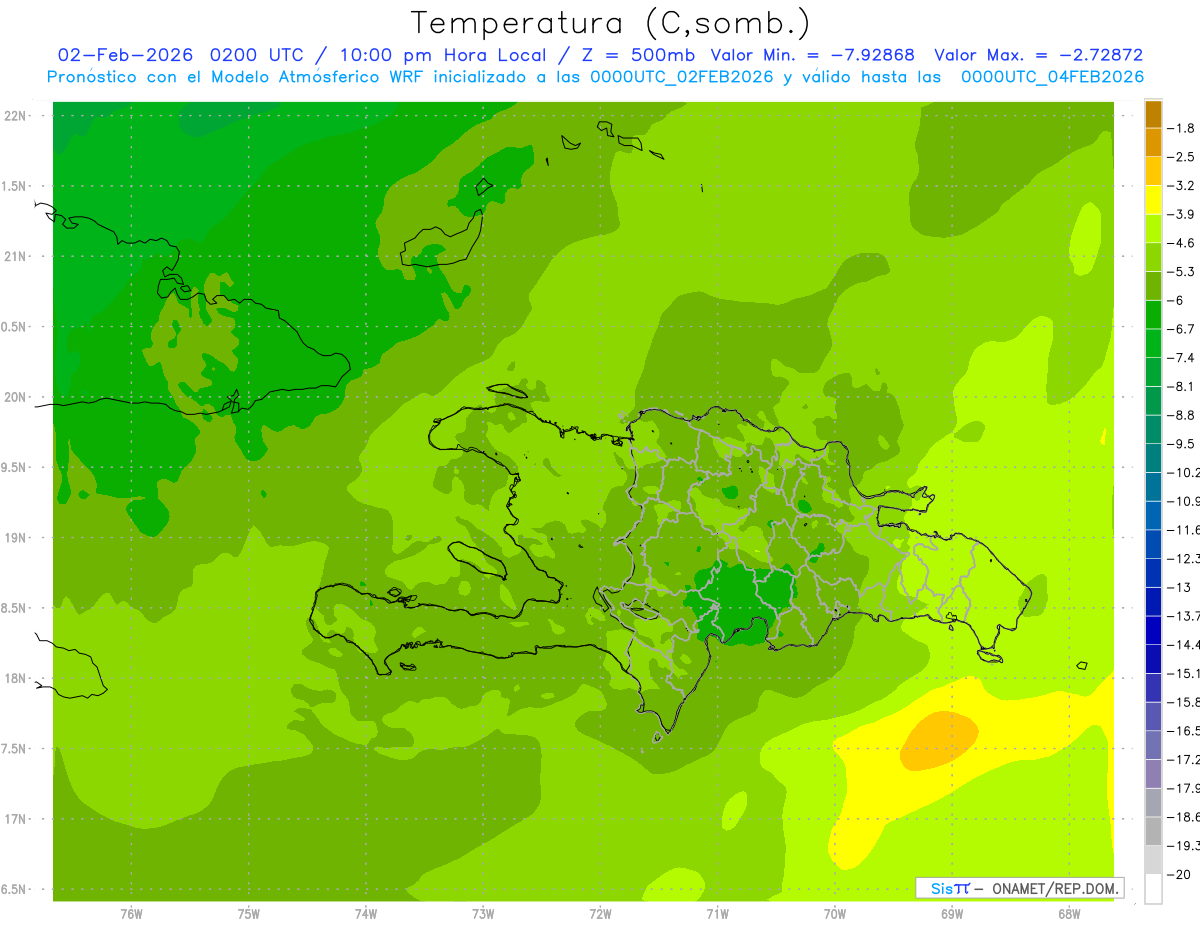Image resolution: width=1200 pixels, height=927 pixels.
Task: Pick the purple swatch between -17.2 and -17.9
Action: pyautogui.click(x=1153, y=774)
